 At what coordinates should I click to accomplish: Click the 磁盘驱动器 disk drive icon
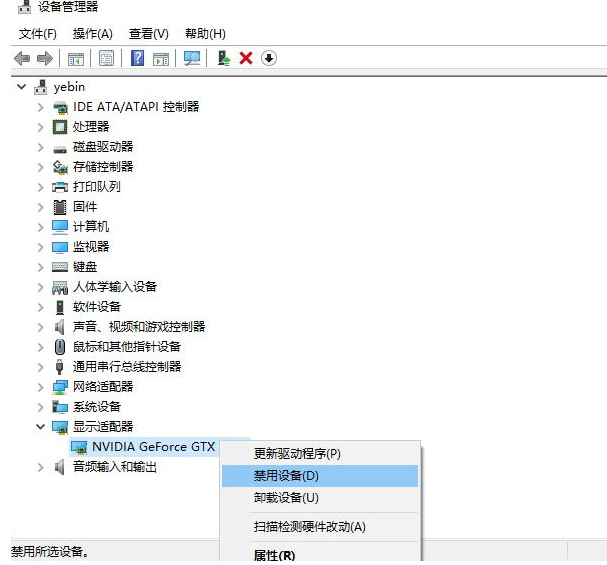coord(60,148)
